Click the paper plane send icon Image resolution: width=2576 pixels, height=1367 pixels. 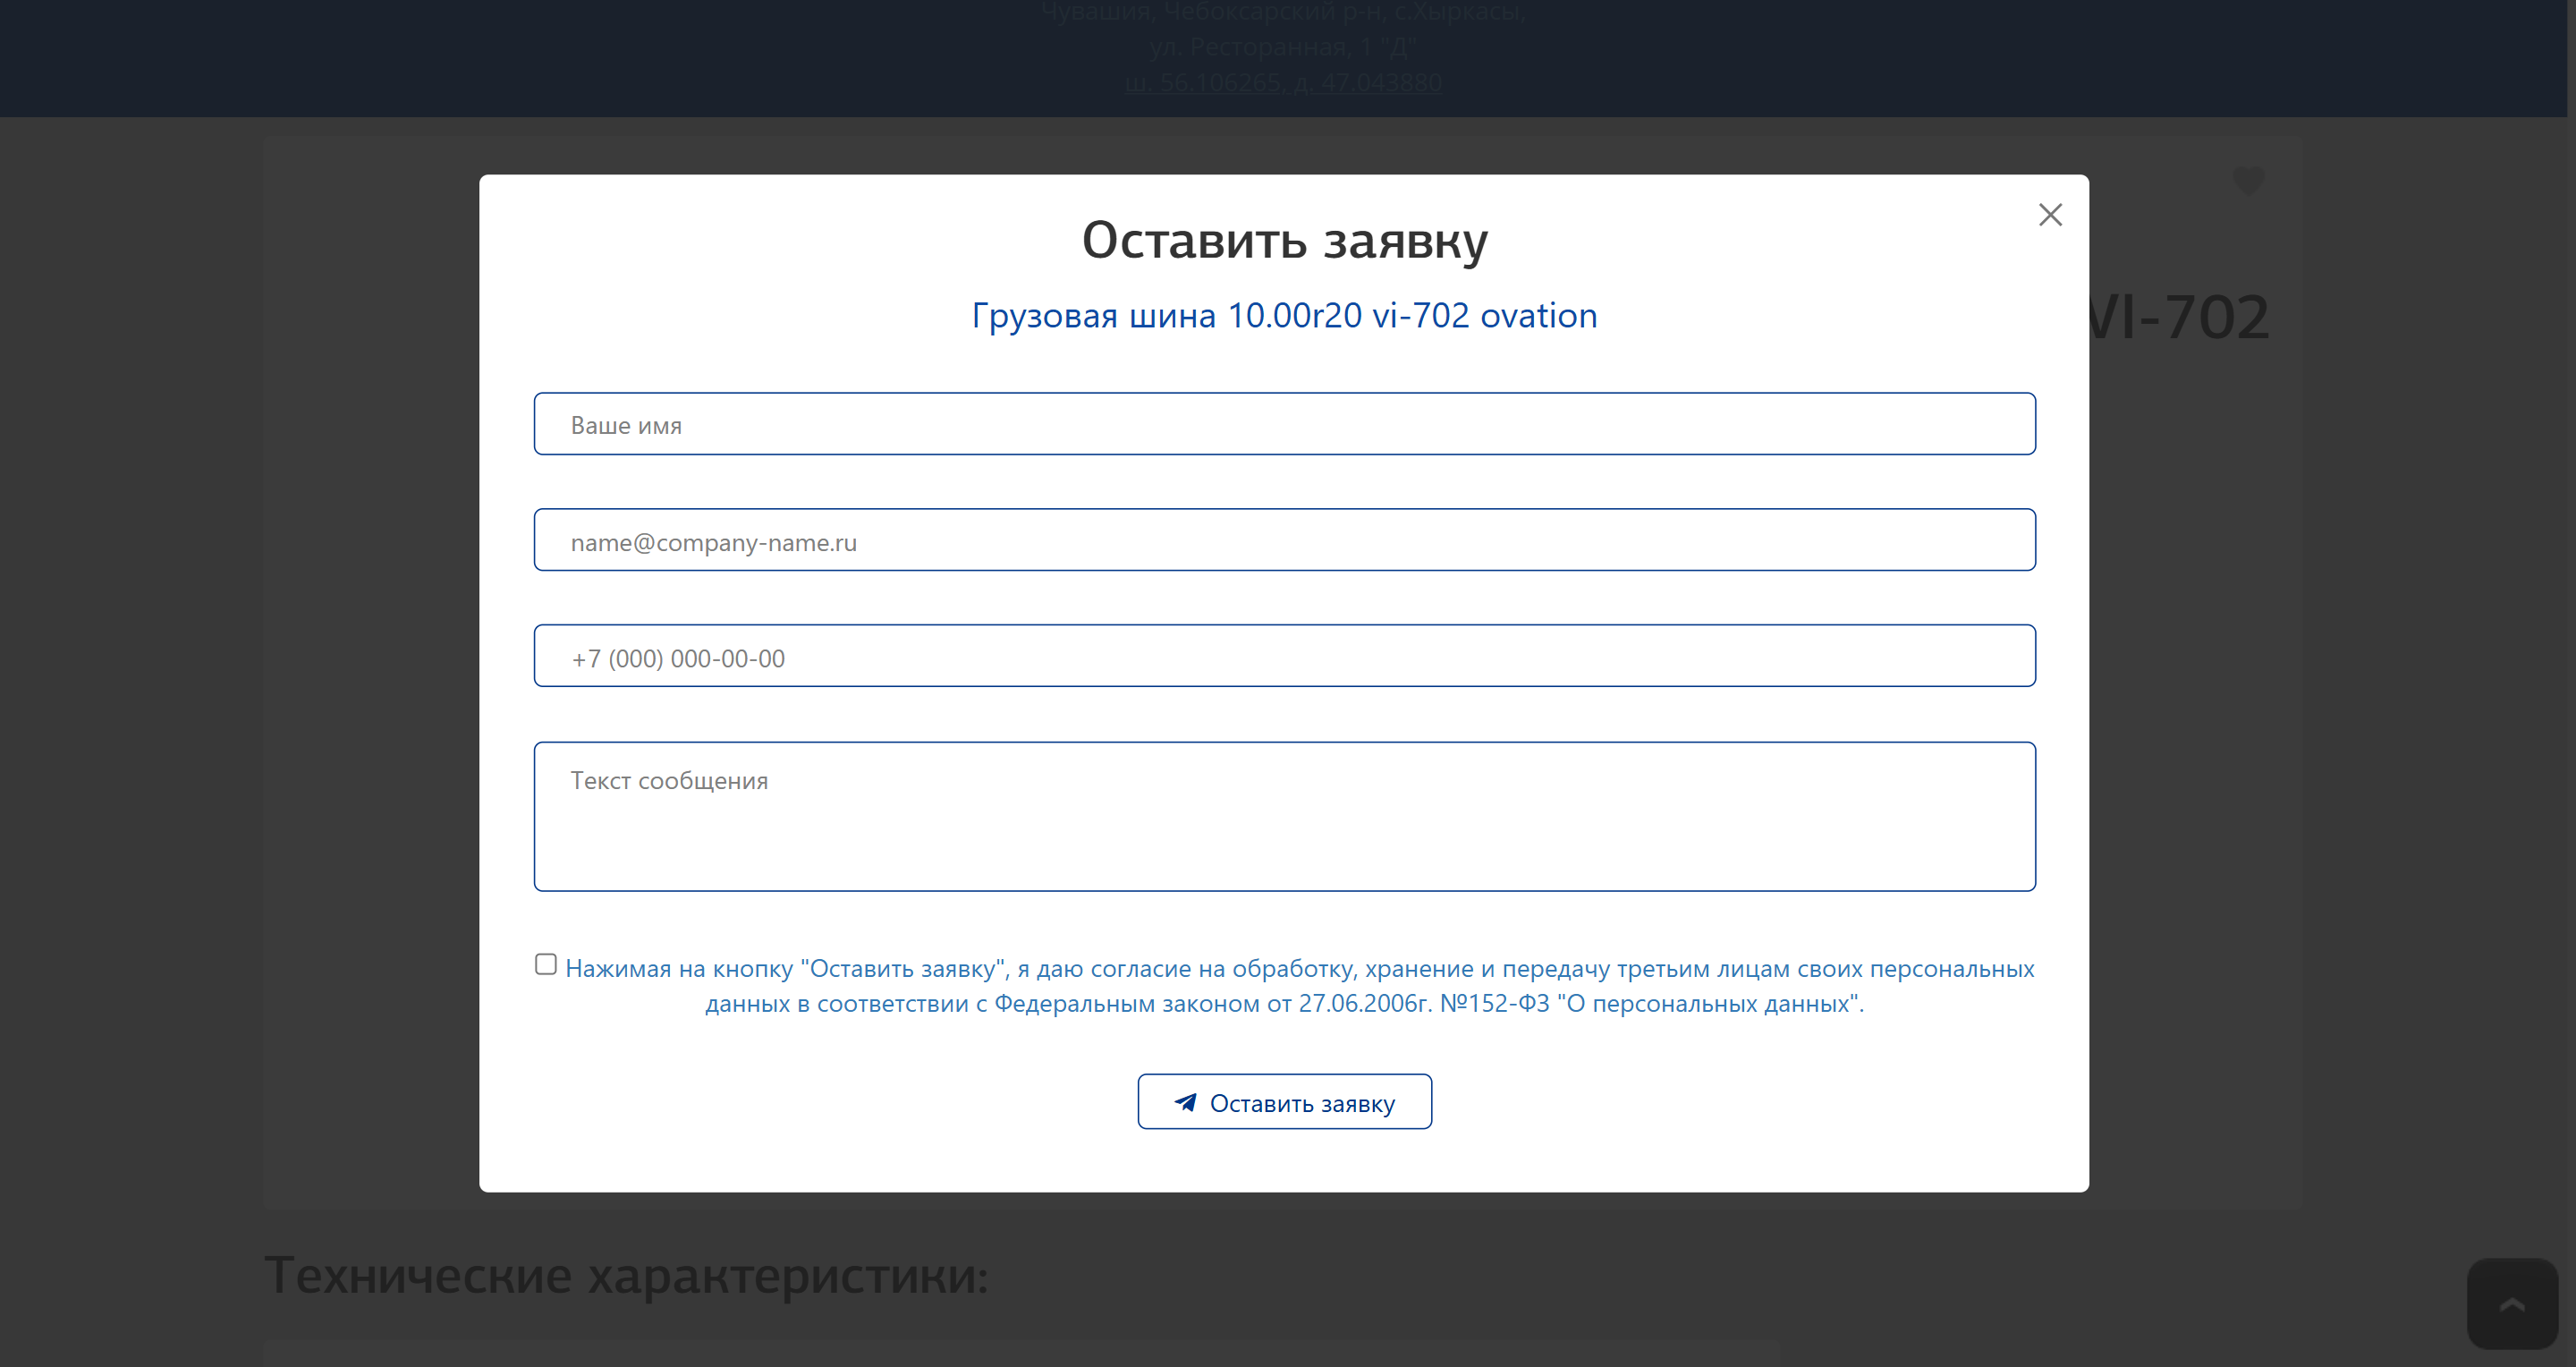coord(1185,1102)
